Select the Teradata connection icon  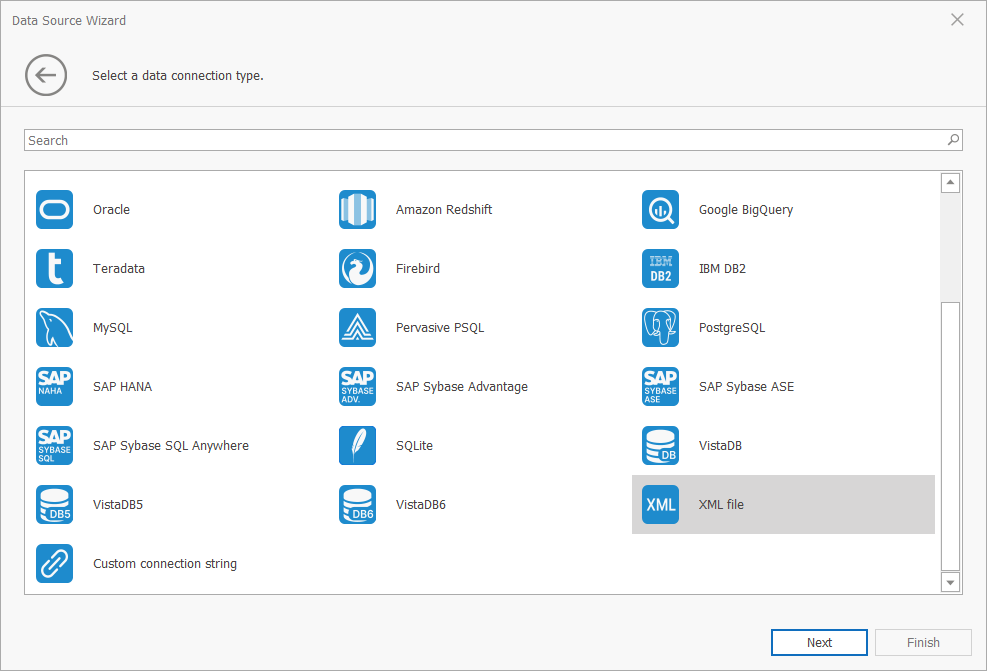(x=55, y=269)
